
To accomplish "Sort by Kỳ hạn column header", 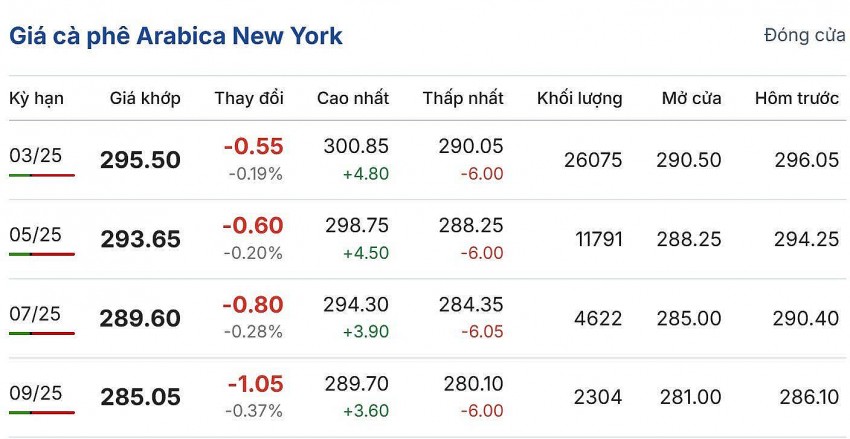I will [36, 98].
